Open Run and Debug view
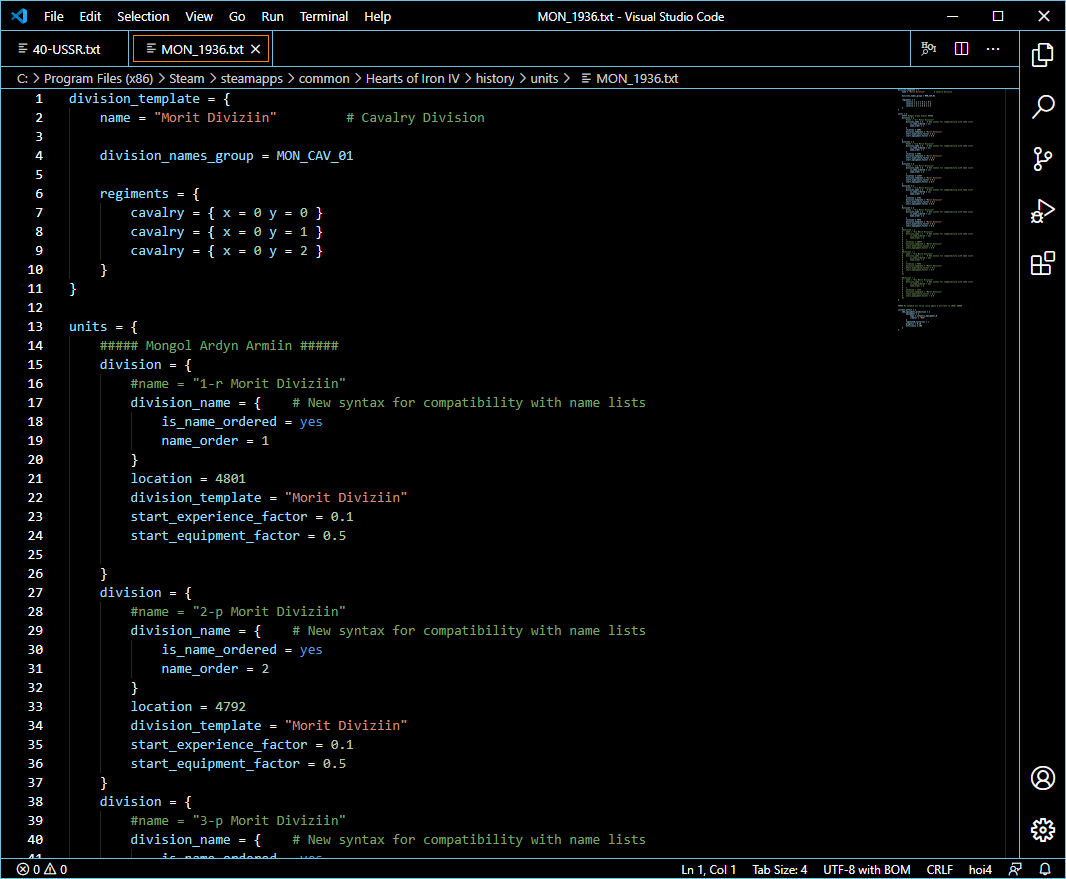Screen dimensions: 1066x879 [x=1042, y=211]
